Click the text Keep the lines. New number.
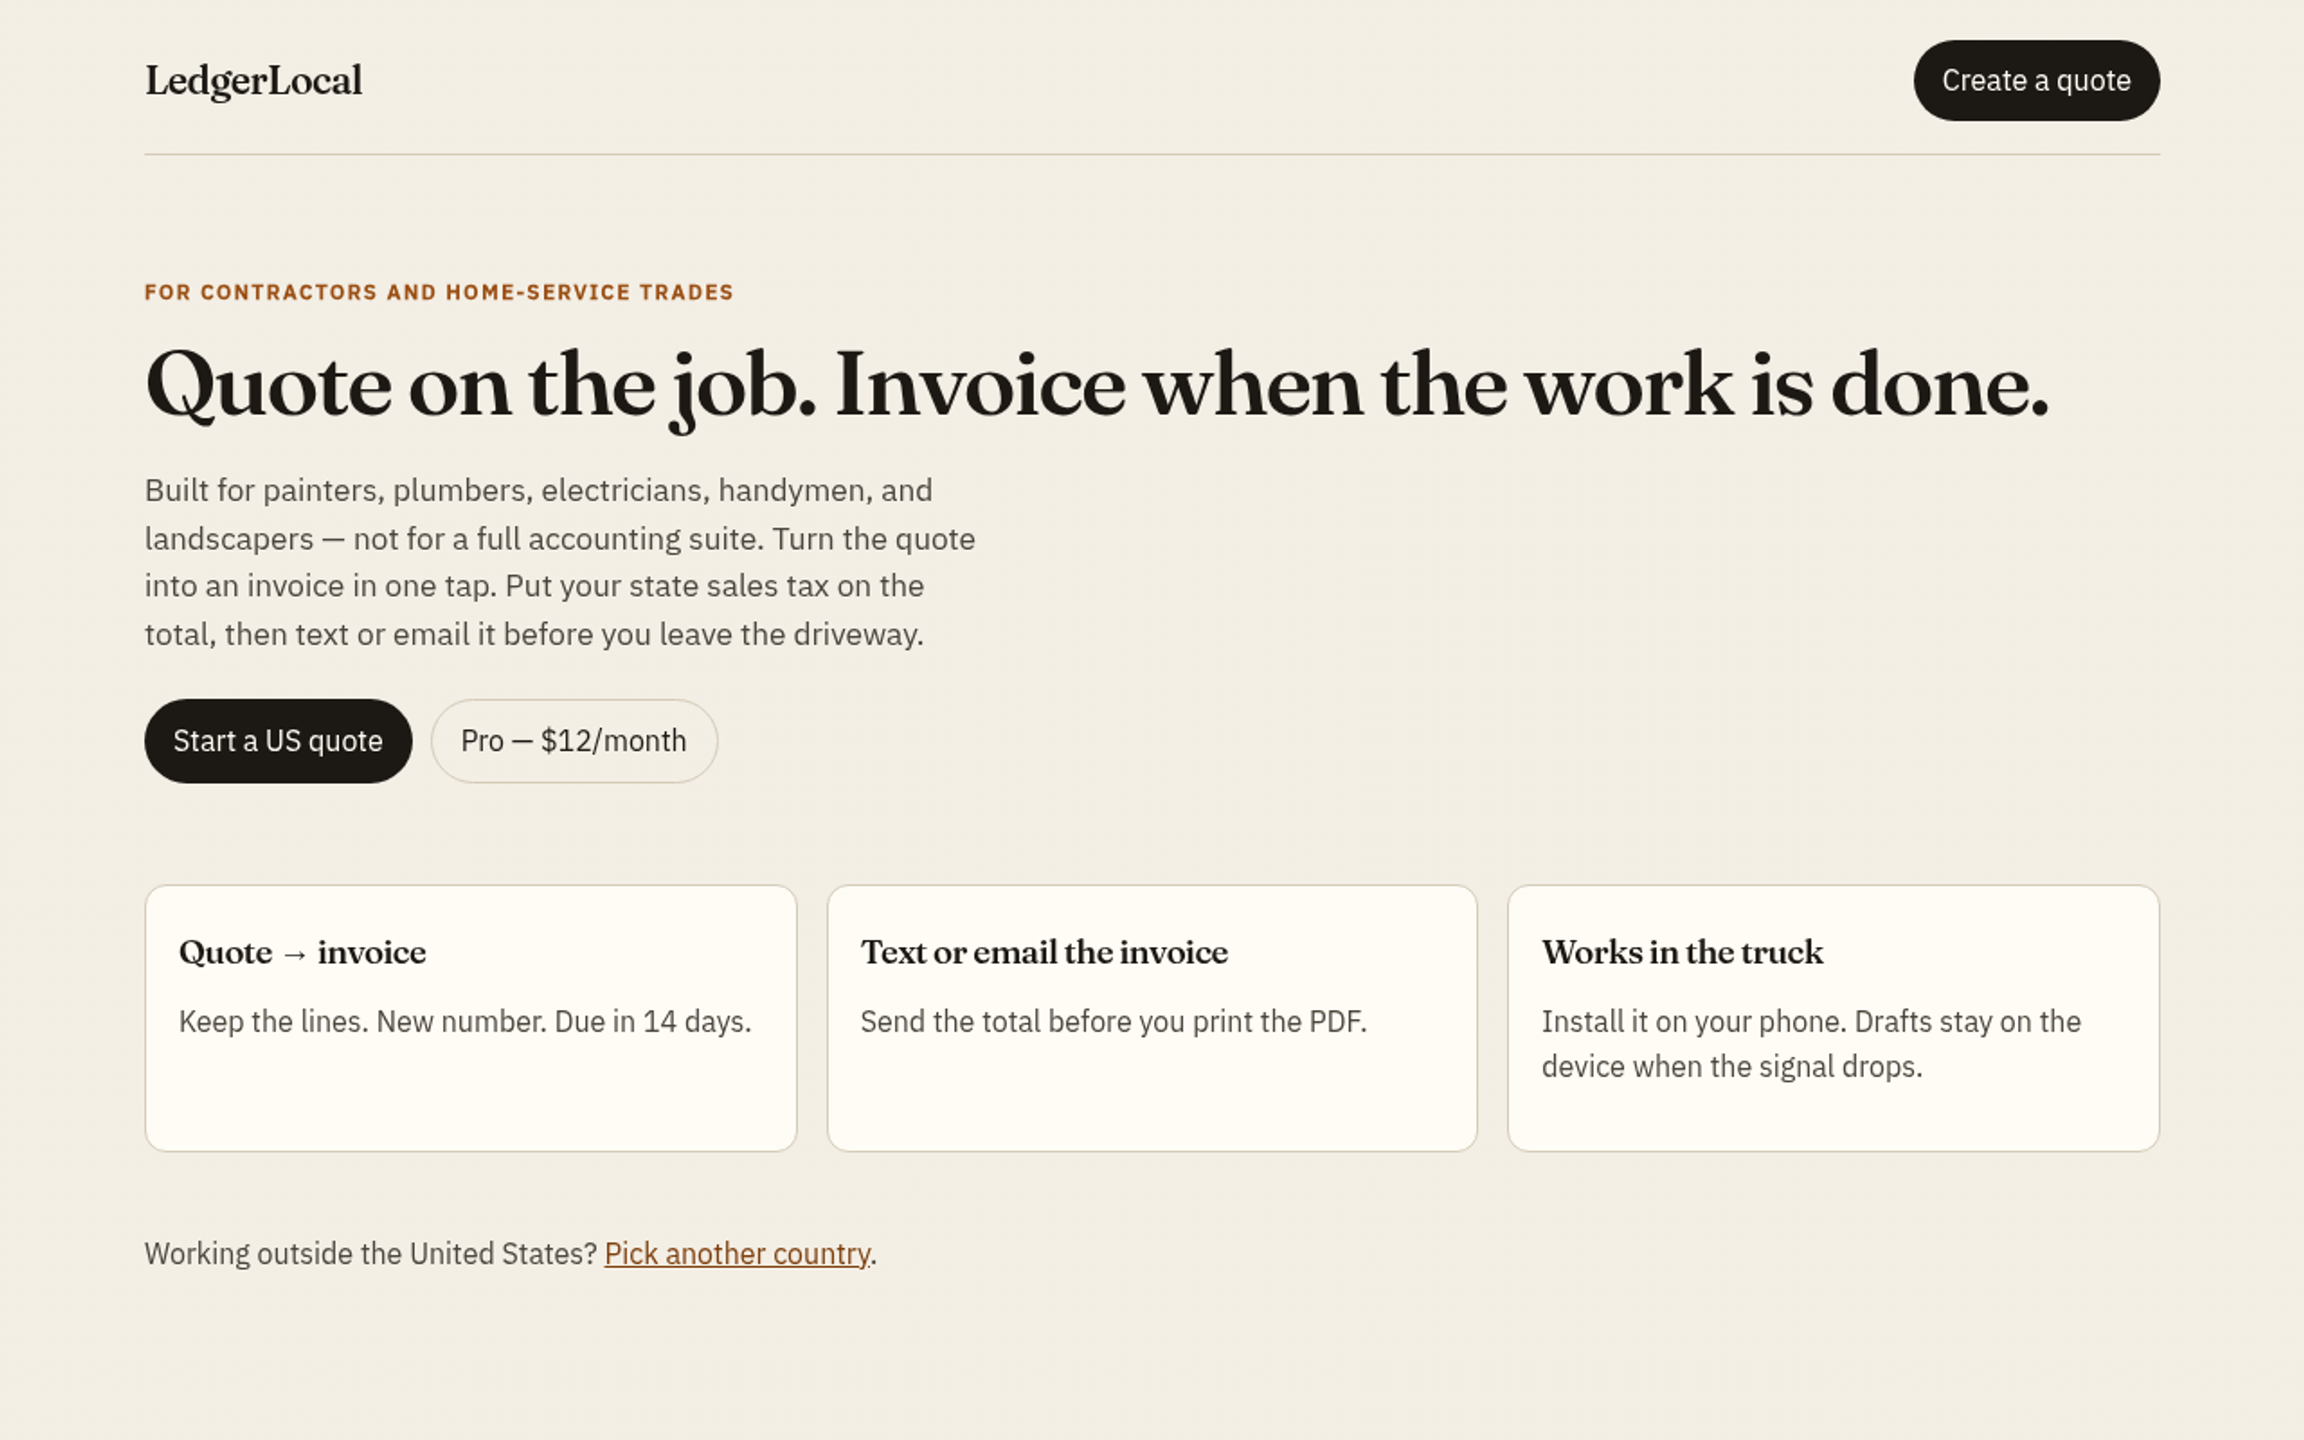The image size is (2304, 1440). click(x=362, y=1022)
